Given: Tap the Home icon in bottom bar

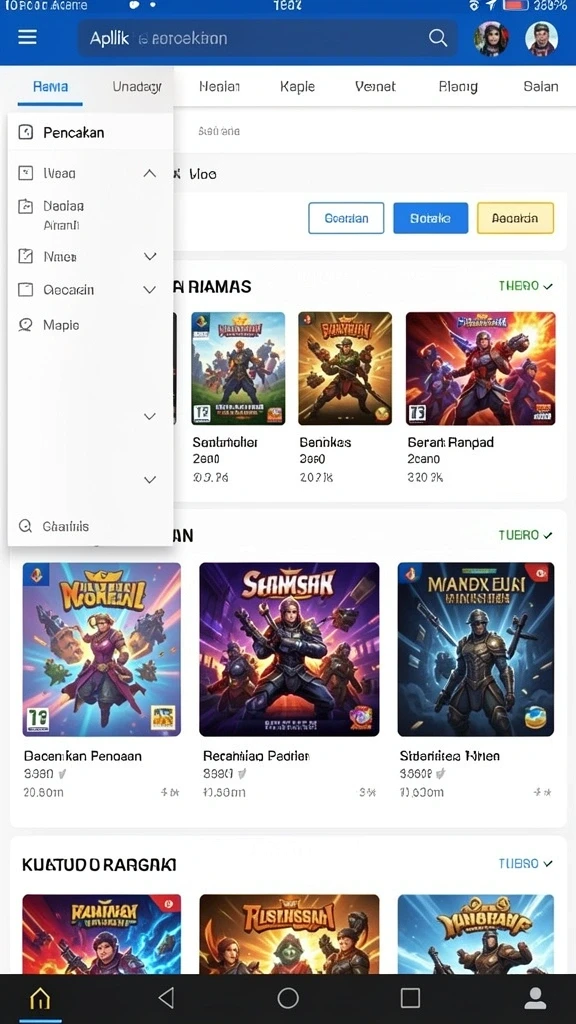Looking at the screenshot, I should (40, 998).
